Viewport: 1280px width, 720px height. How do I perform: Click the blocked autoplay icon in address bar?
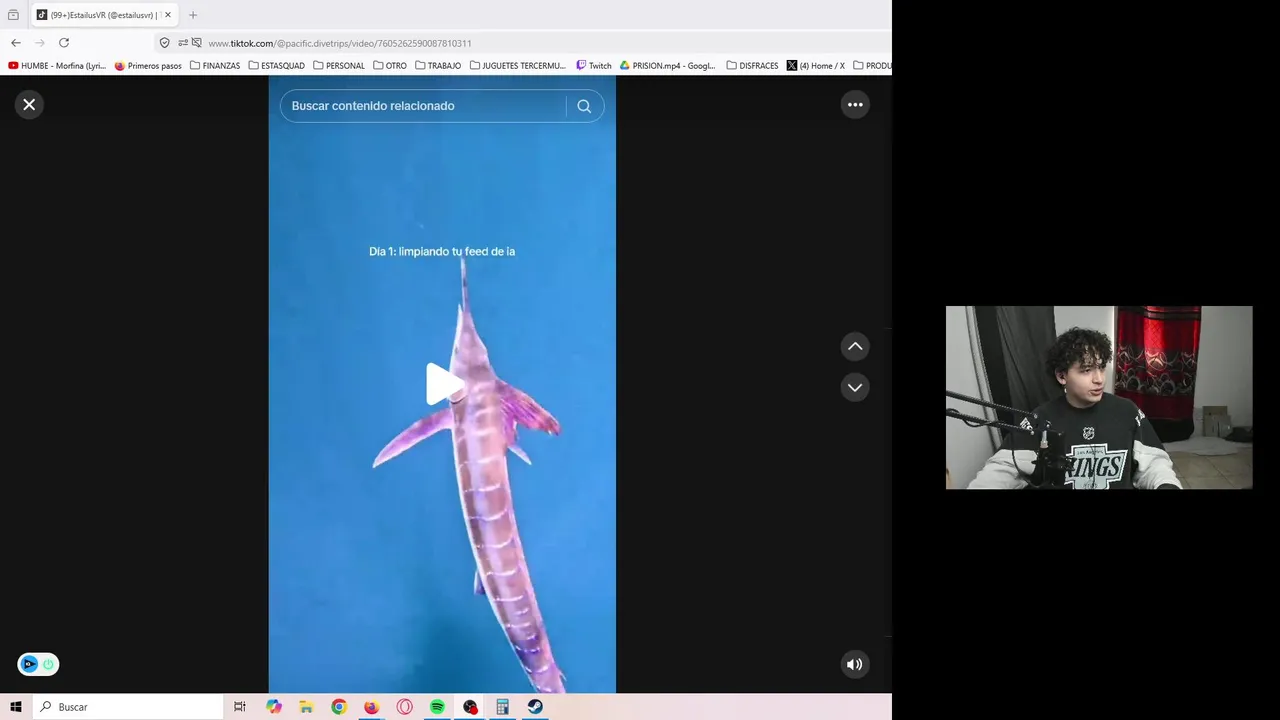pos(197,43)
